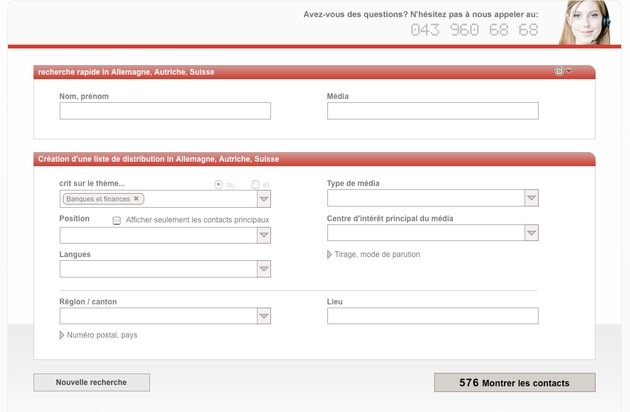Open the Type de média dropdown
Image resolution: width=630 pixels, height=412 pixels.
[x=531, y=198]
